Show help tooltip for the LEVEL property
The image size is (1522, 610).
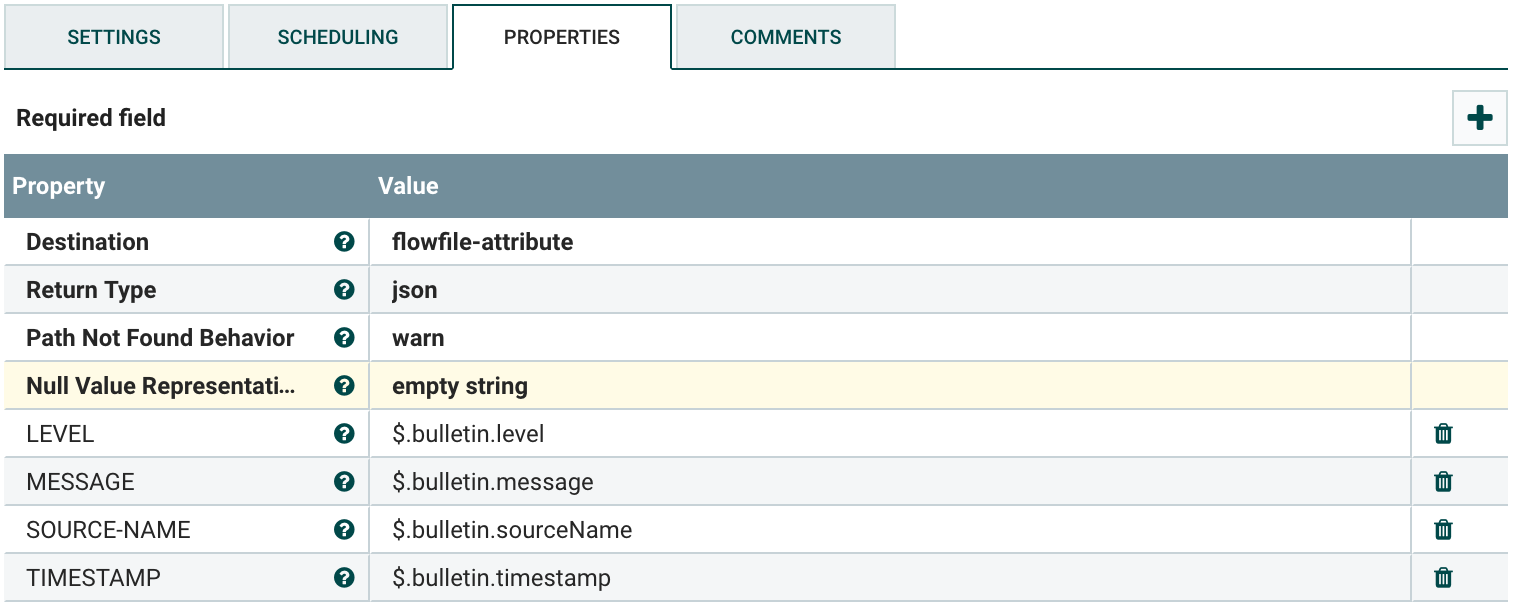[344, 433]
